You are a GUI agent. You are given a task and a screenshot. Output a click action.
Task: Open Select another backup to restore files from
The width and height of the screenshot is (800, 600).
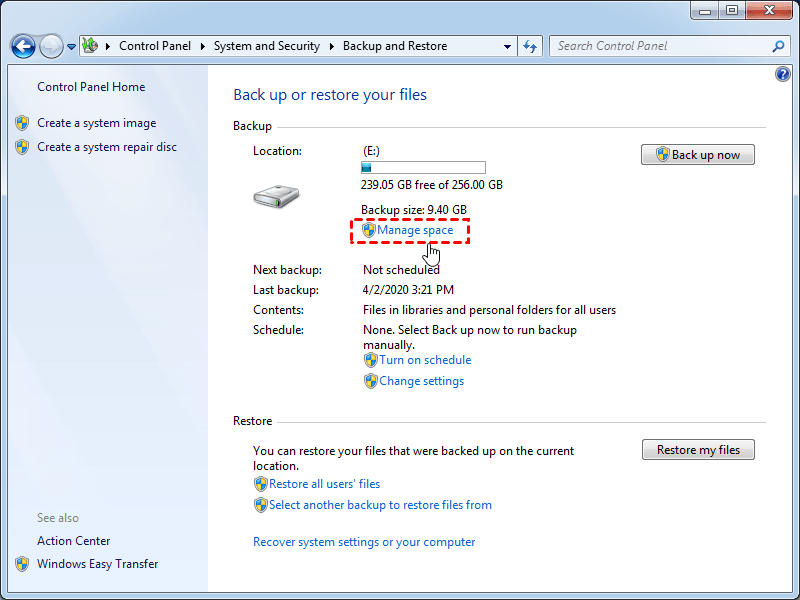(380, 505)
